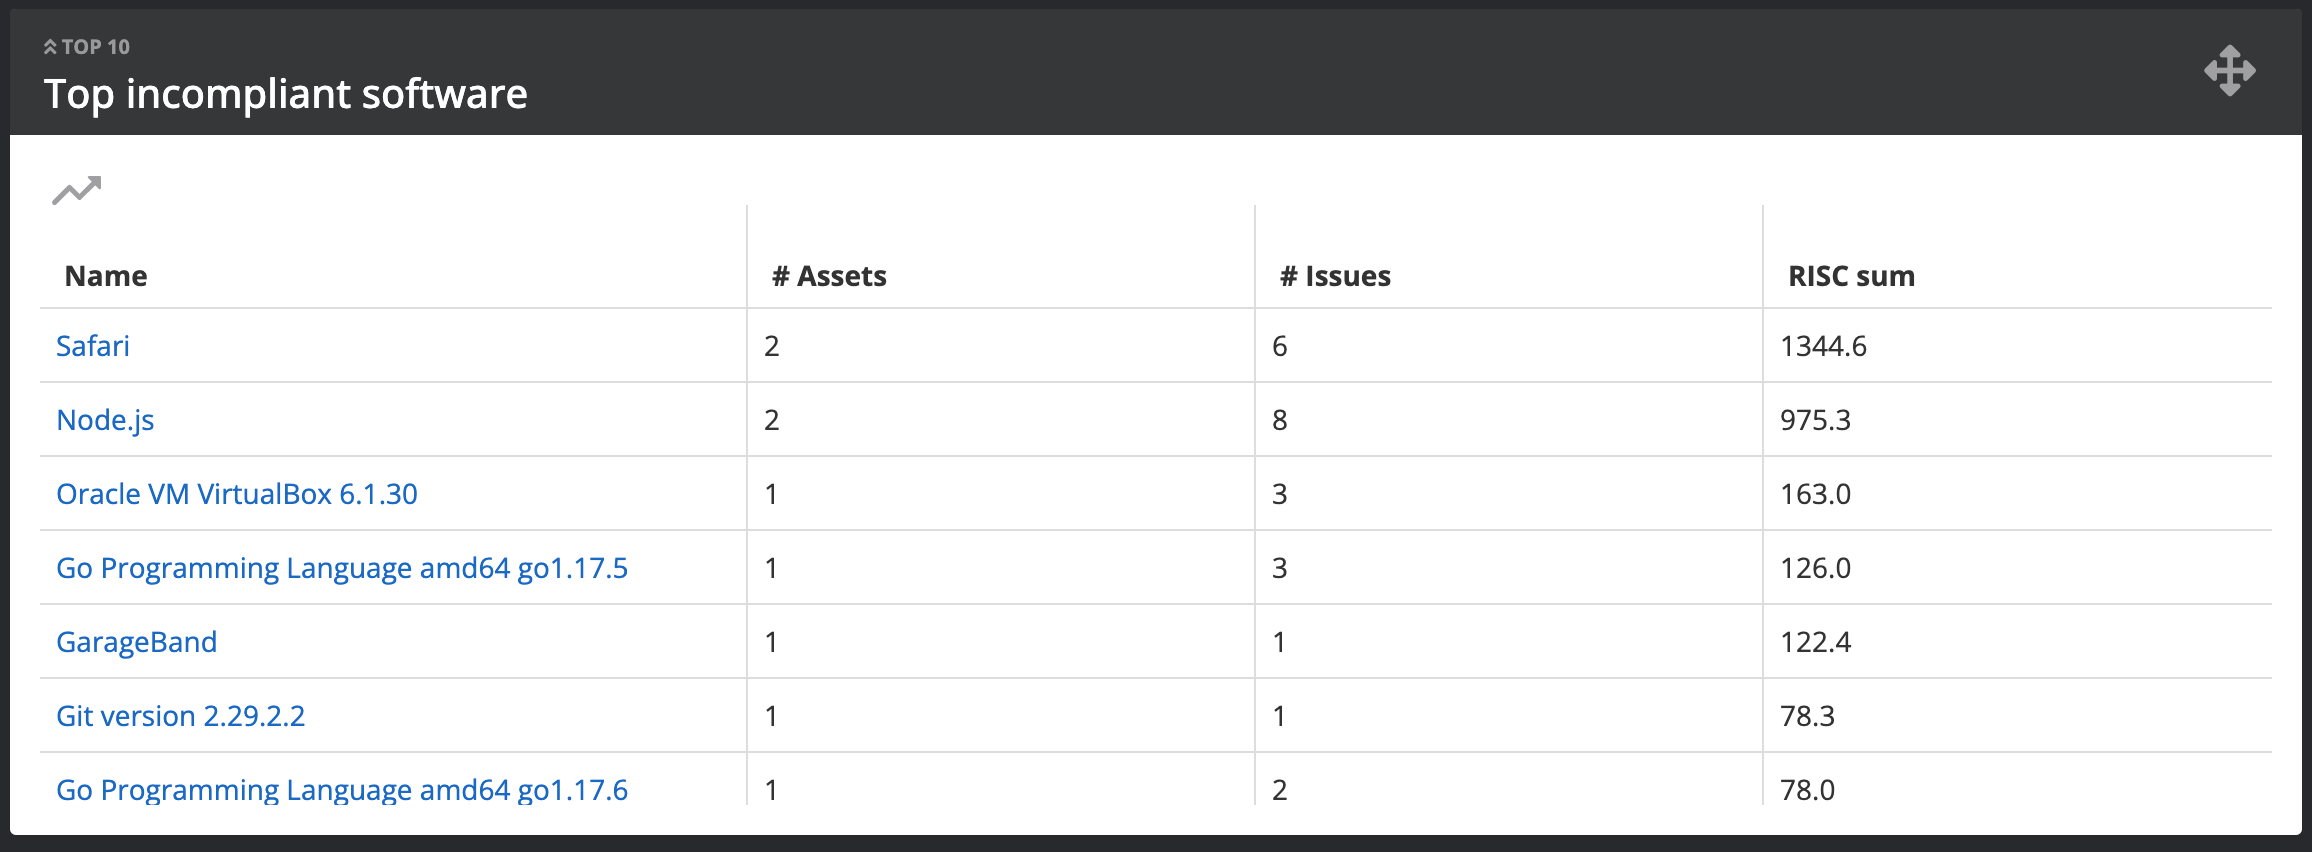Image resolution: width=2312 pixels, height=852 pixels.
Task: Click Safari's RISC sum value 1344.6
Action: (1823, 346)
